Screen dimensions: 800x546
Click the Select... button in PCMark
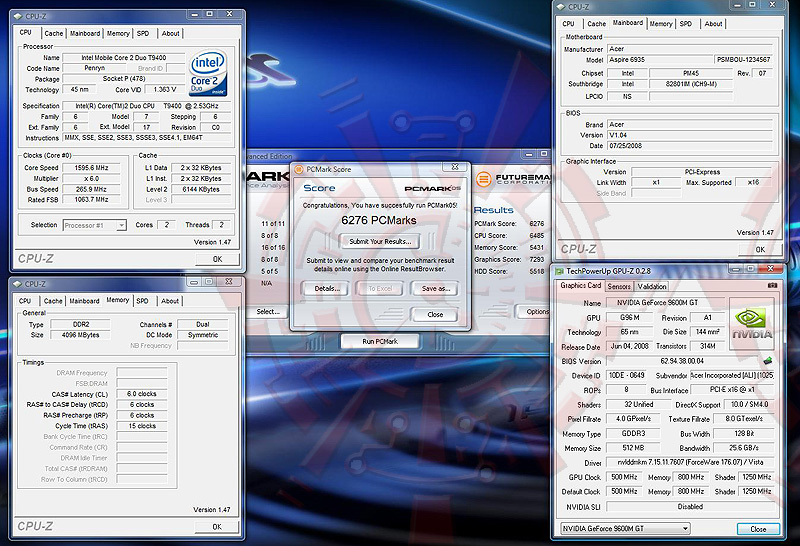coord(267,311)
